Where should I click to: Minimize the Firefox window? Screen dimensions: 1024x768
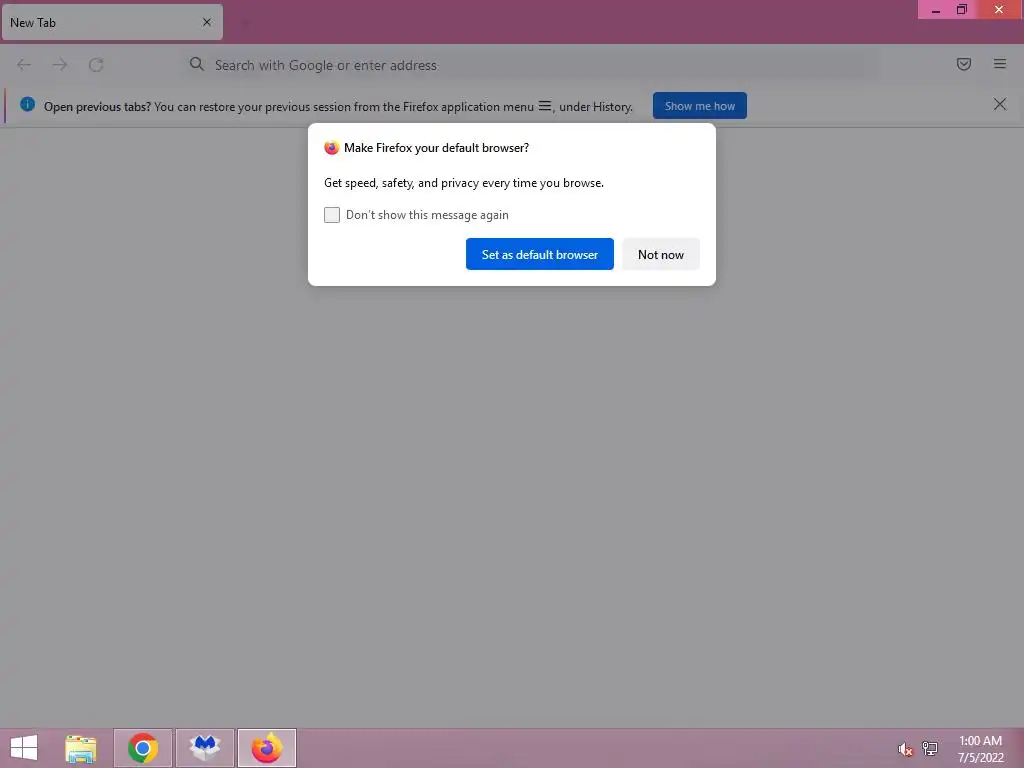click(x=936, y=10)
